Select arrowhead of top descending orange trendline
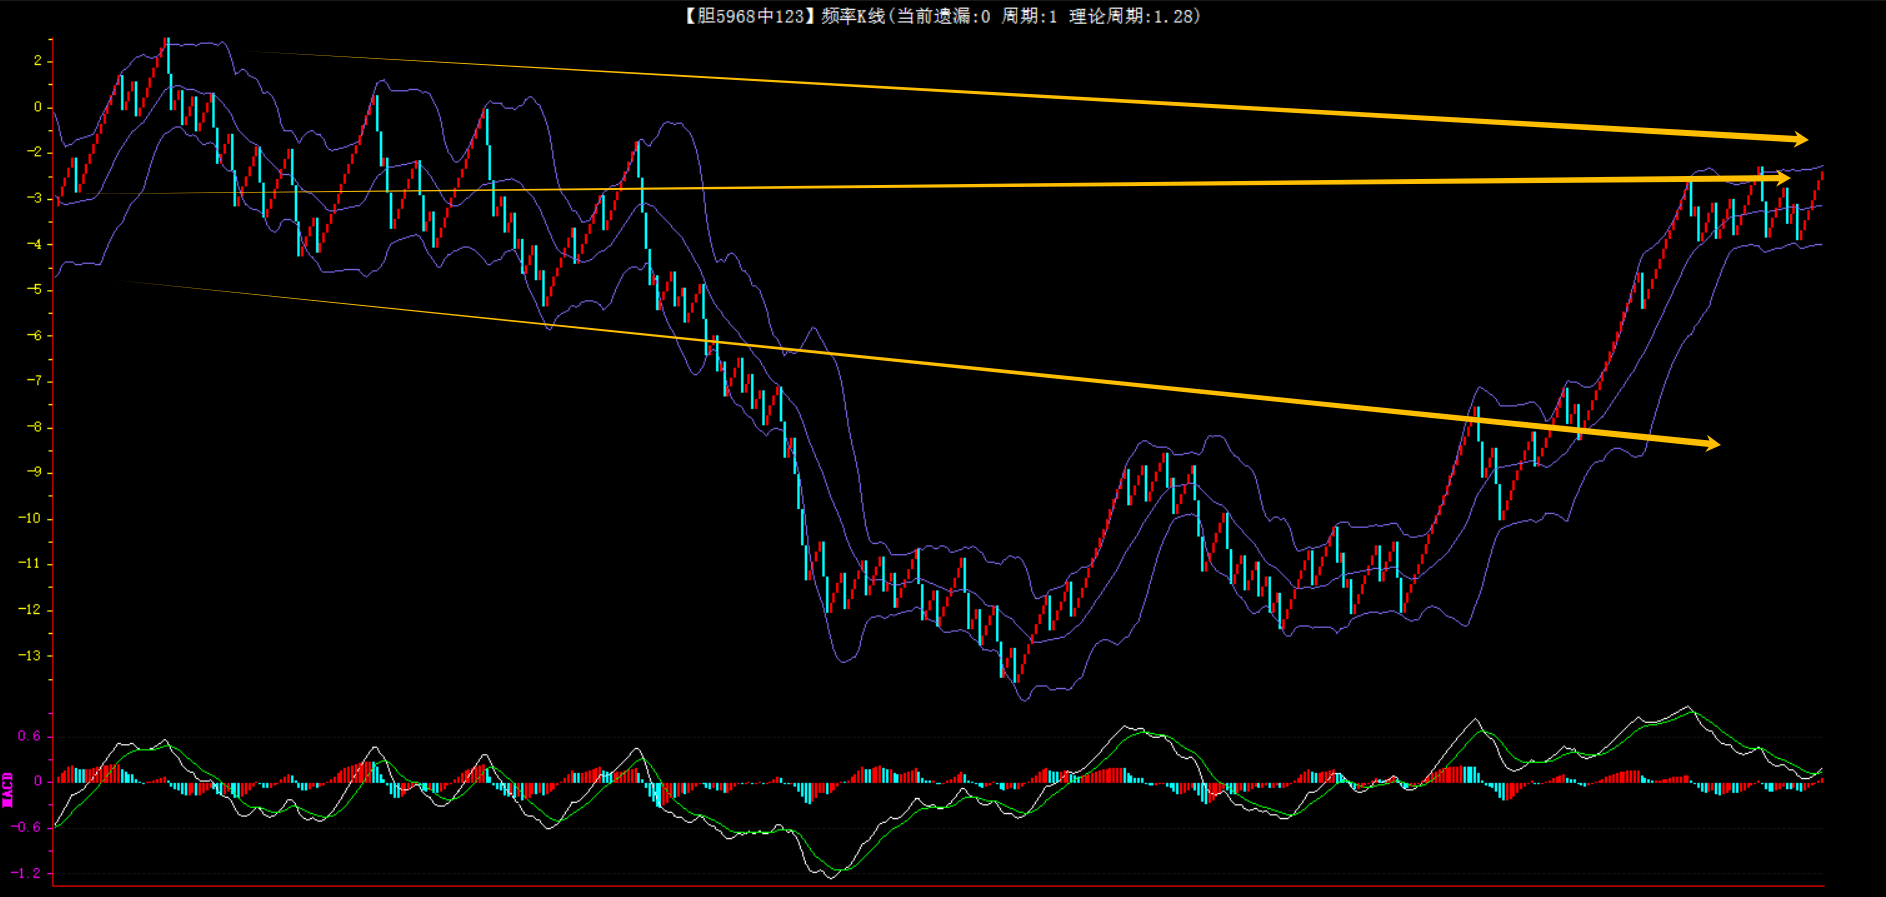 pos(1800,139)
